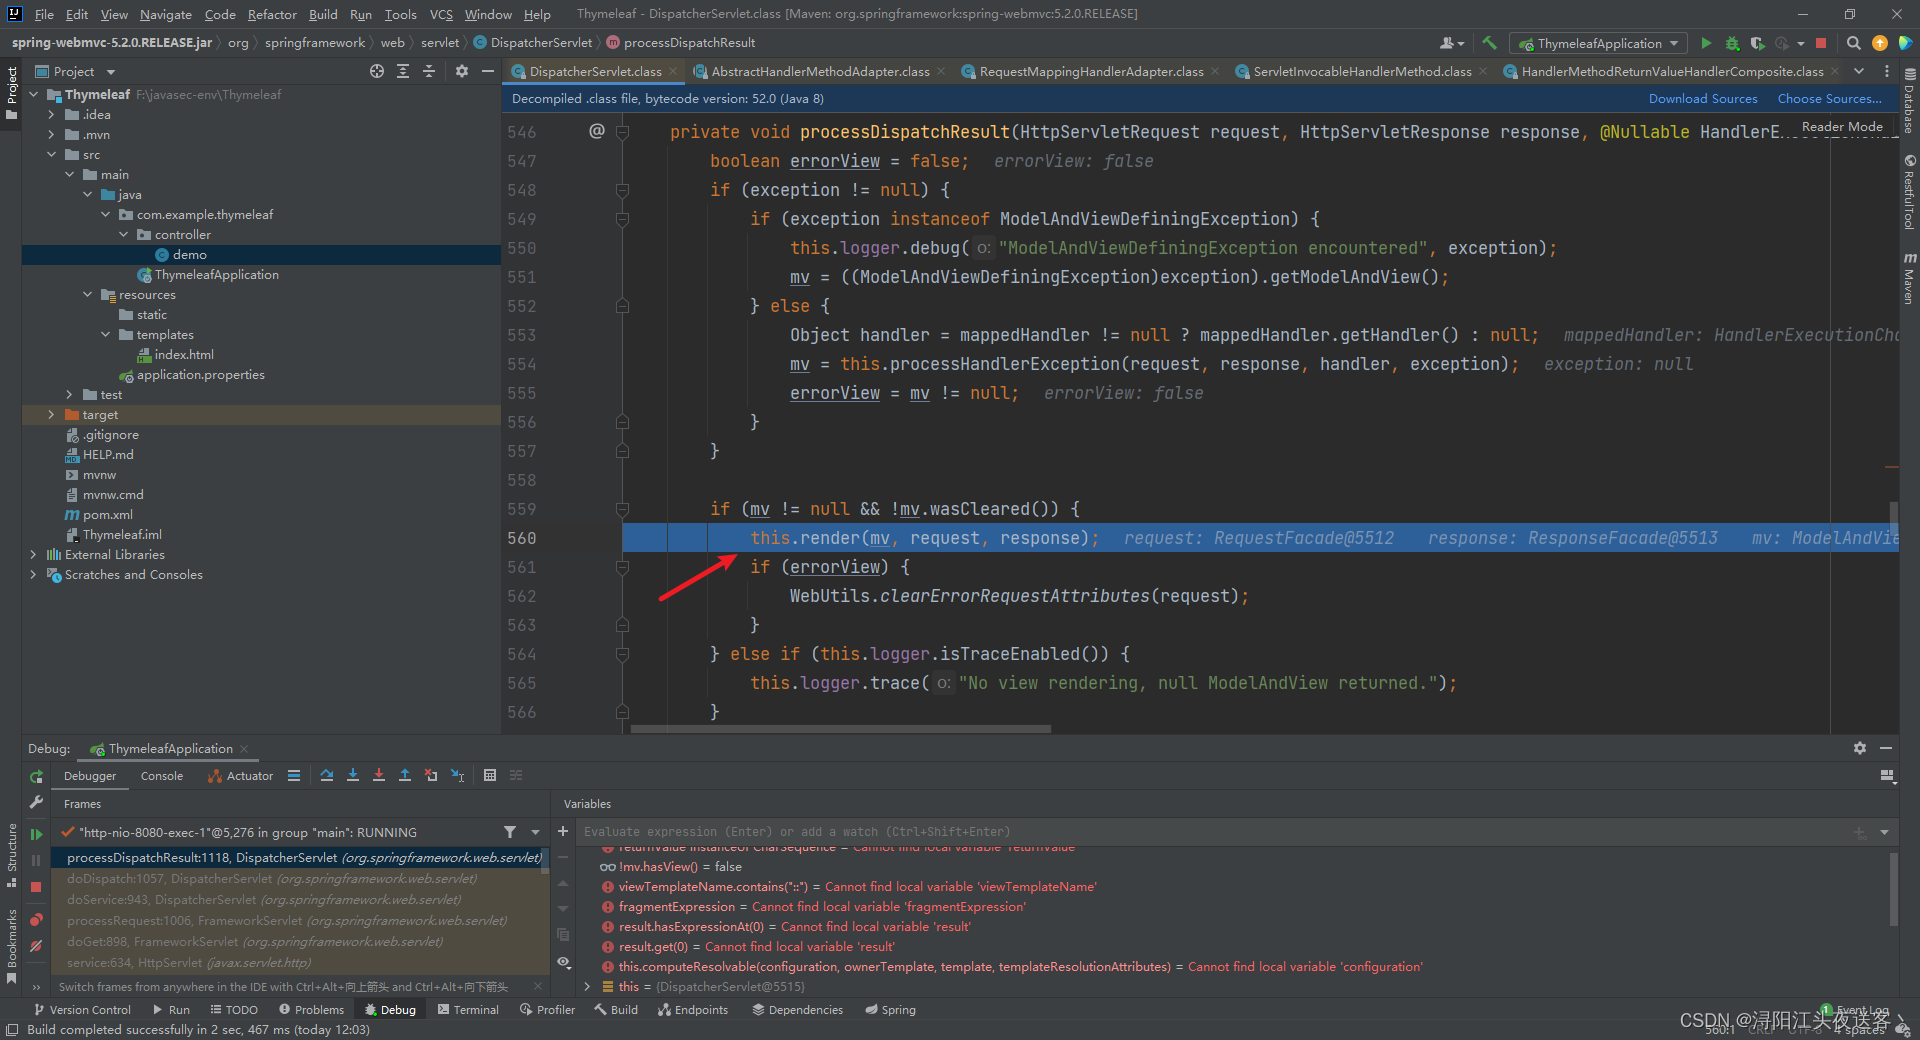1920x1040 pixels.
Task: Toggle watches view eye icon
Action: click(x=564, y=962)
